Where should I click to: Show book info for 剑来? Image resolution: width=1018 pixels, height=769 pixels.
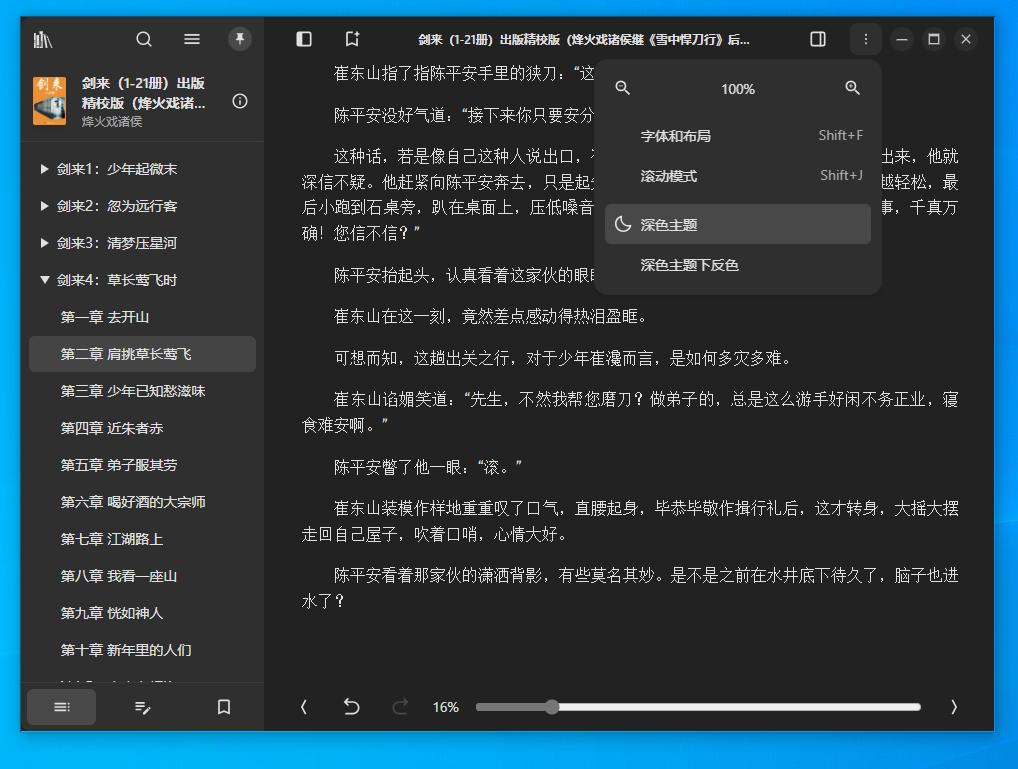point(240,101)
